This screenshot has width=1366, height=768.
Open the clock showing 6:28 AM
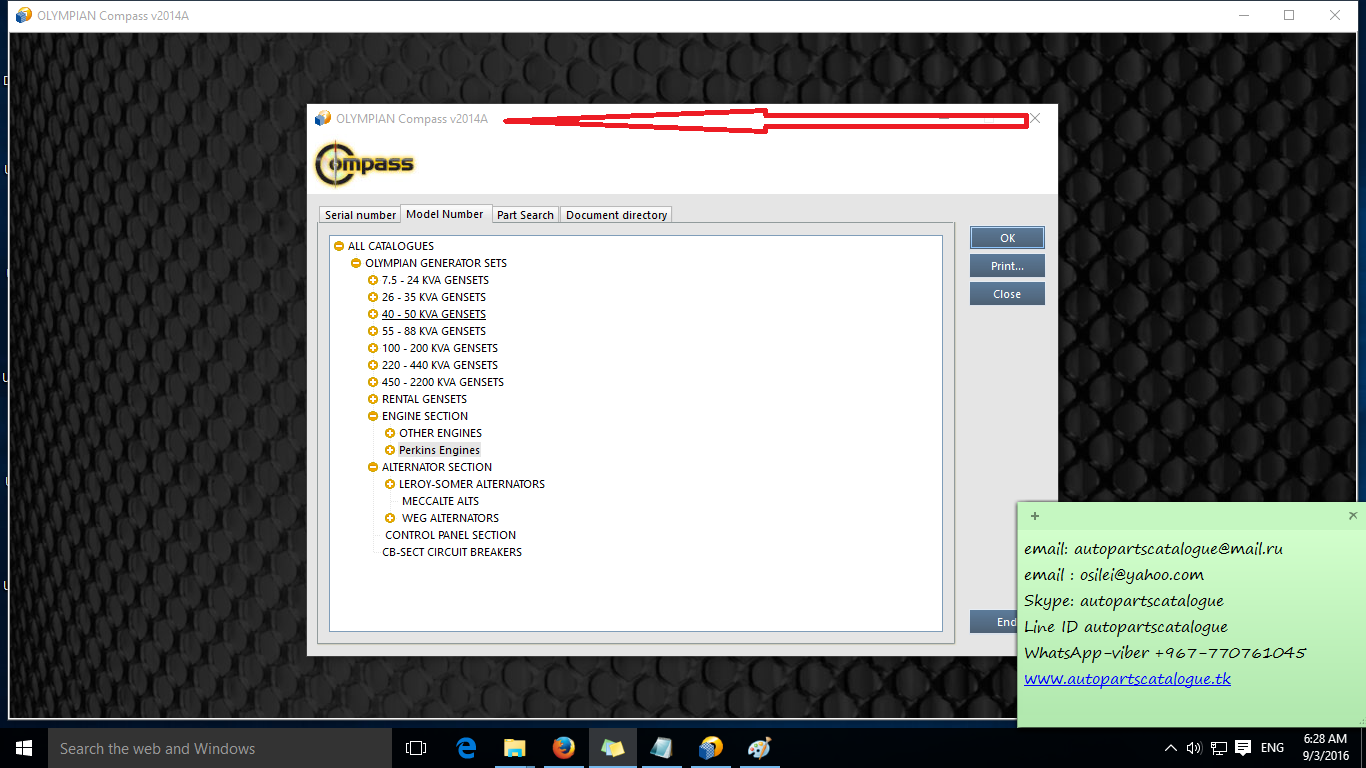coord(1326,747)
